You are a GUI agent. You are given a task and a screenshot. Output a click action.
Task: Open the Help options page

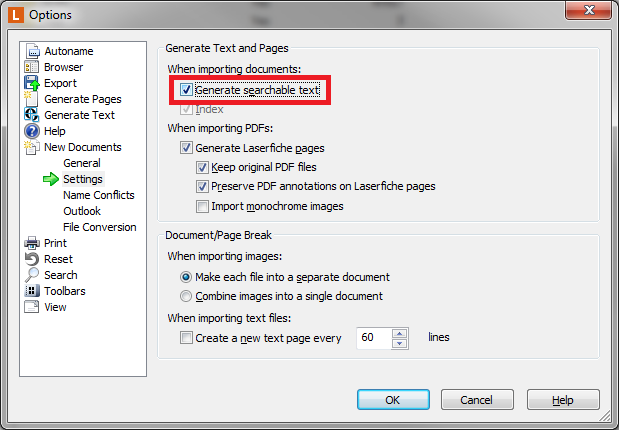click(55, 131)
